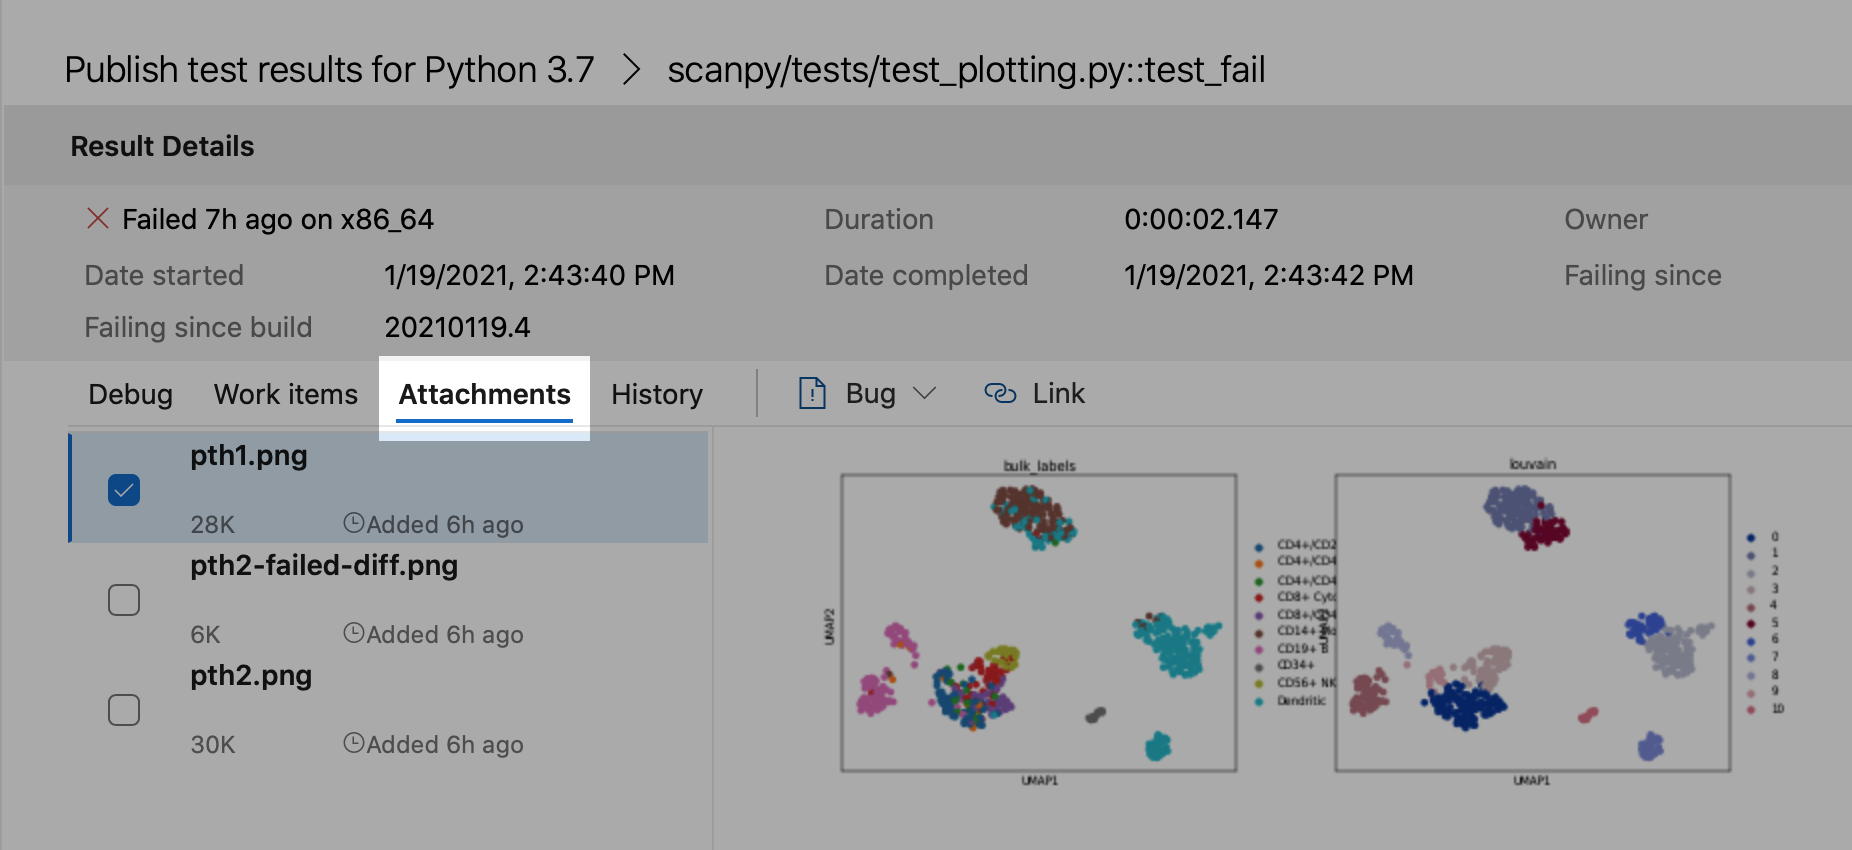1852x850 pixels.
Task: Open the Debug tab
Action: coord(130,395)
